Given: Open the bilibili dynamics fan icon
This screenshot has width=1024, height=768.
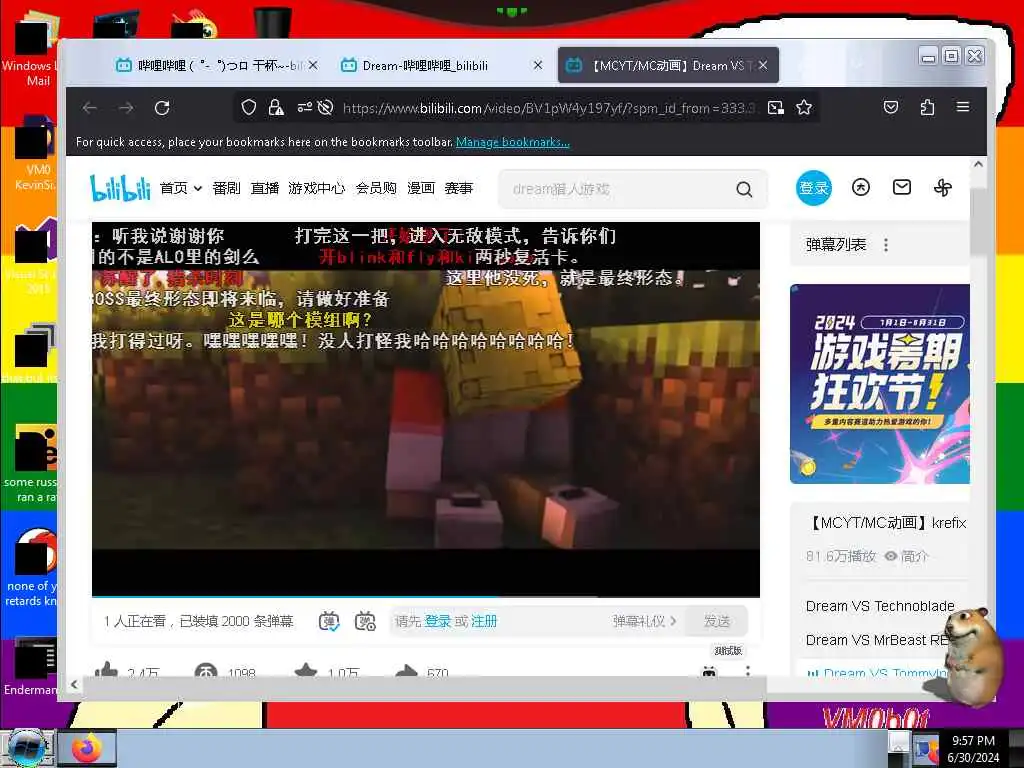Looking at the screenshot, I should (943, 188).
